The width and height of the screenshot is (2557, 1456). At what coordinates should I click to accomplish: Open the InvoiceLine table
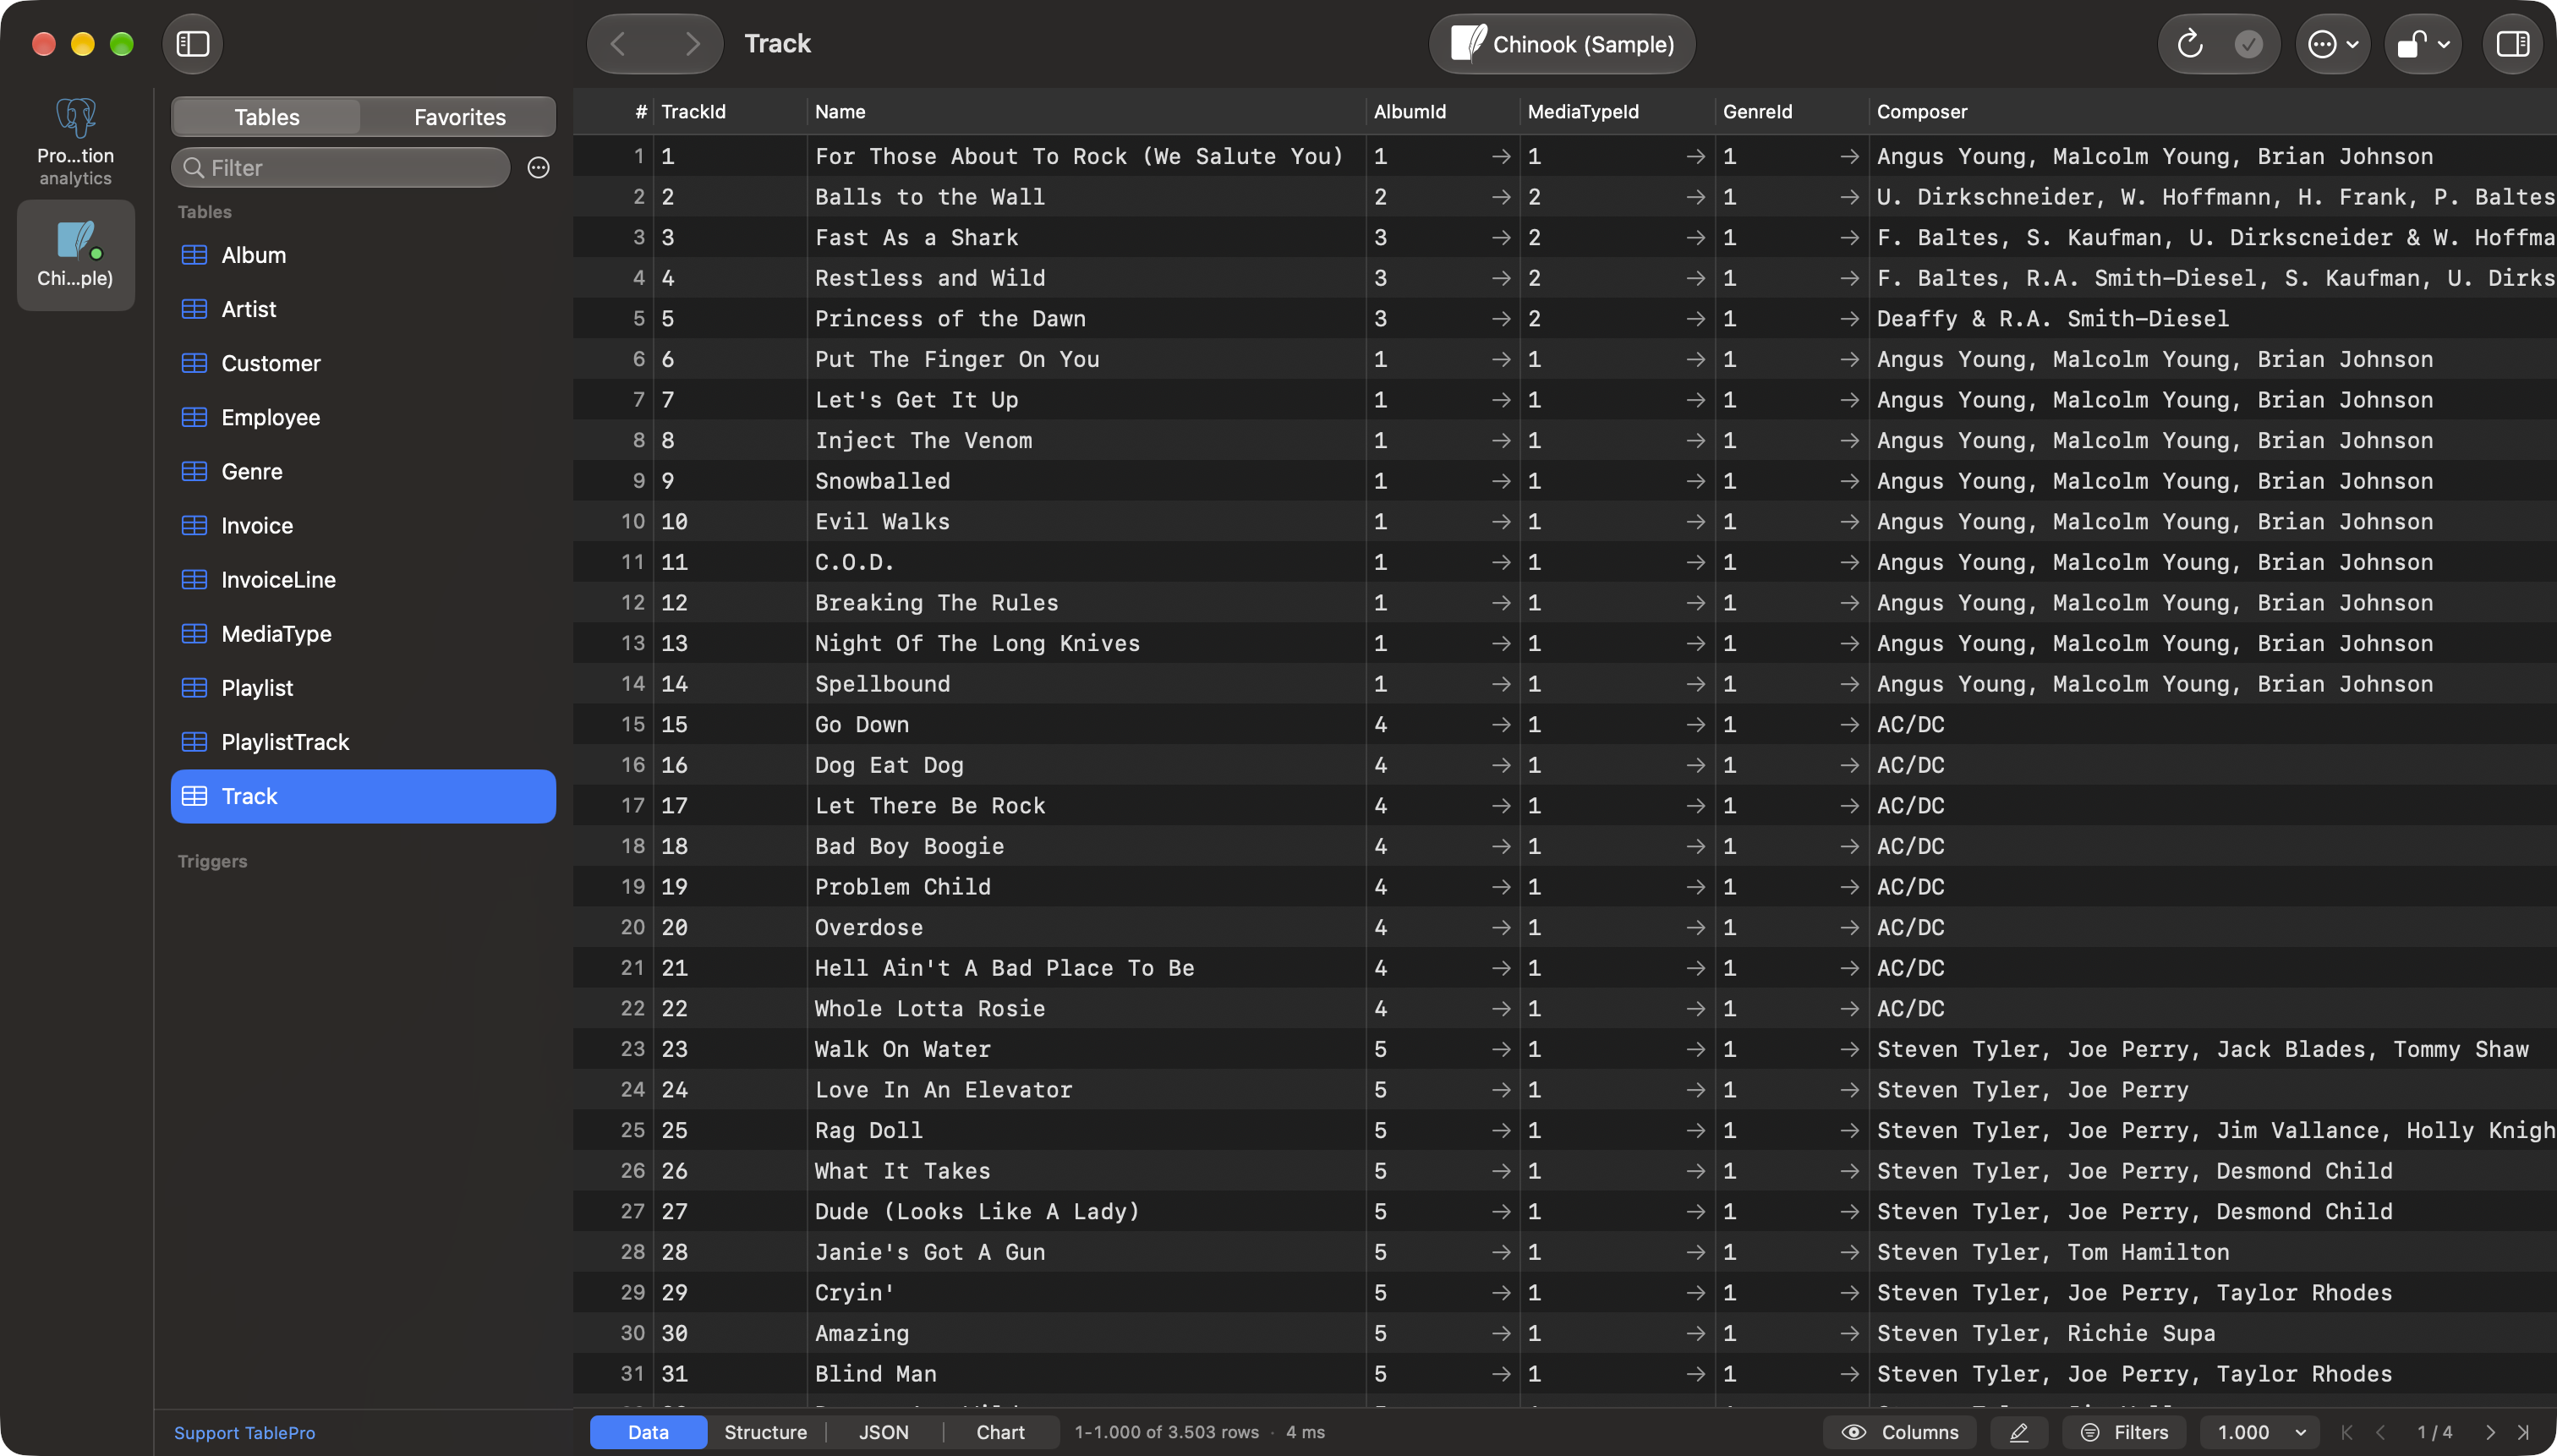click(363, 579)
